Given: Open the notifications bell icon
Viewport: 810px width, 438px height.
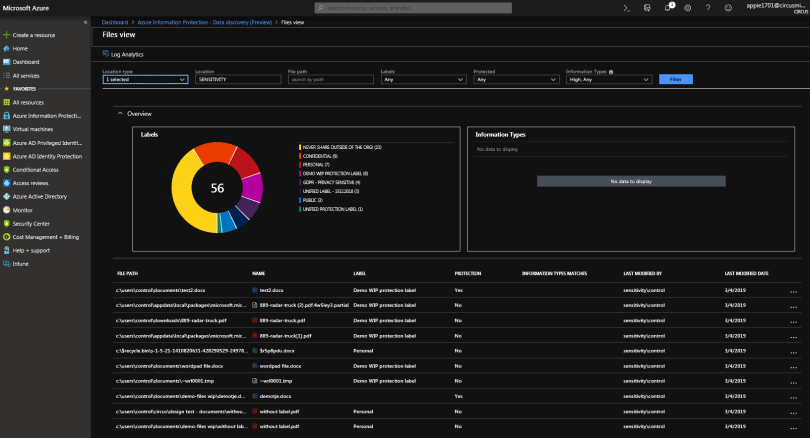Looking at the screenshot, I should coord(668,7).
